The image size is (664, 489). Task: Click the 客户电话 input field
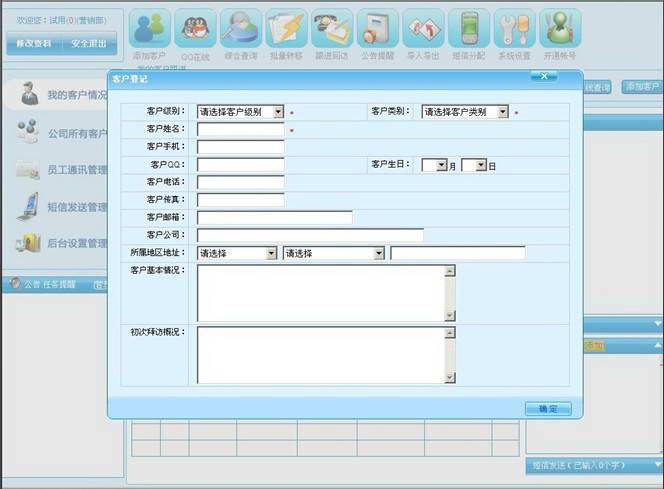click(241, 182)
